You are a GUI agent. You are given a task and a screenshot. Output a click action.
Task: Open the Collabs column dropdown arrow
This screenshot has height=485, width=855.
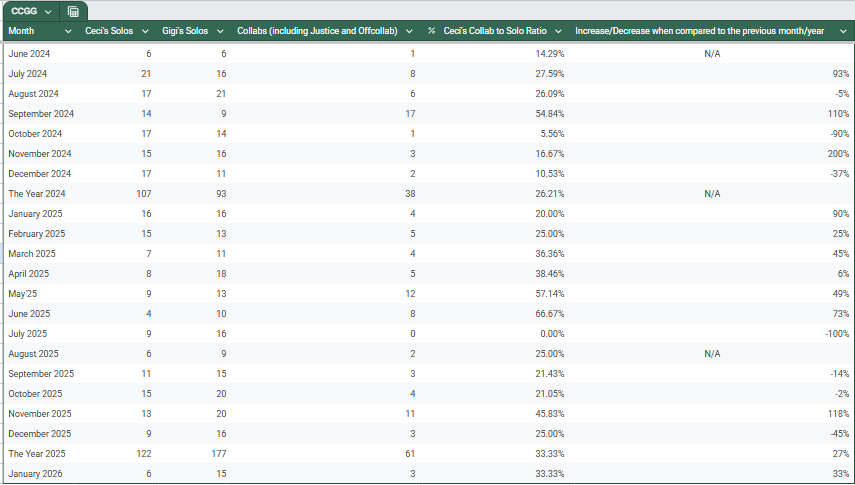tap(410, 31)
